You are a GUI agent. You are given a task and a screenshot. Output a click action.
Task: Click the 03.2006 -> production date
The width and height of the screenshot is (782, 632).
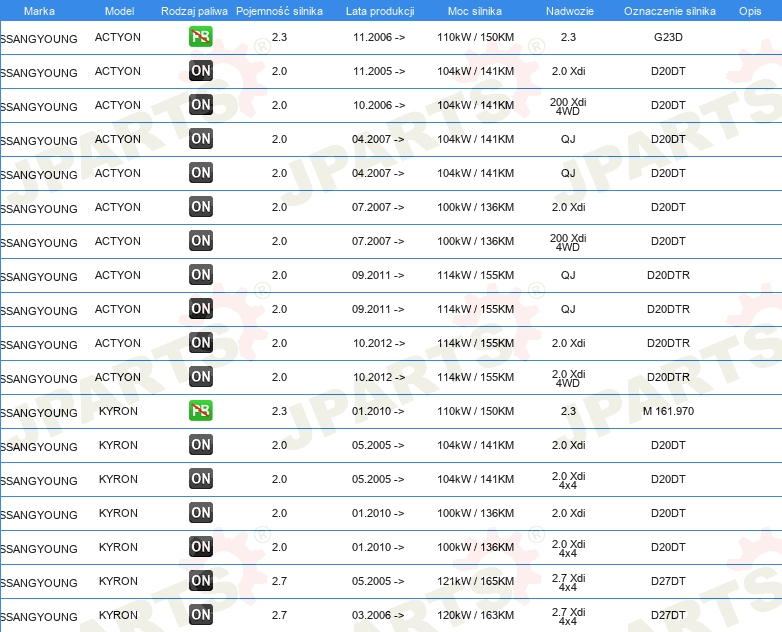coord(378,615)
